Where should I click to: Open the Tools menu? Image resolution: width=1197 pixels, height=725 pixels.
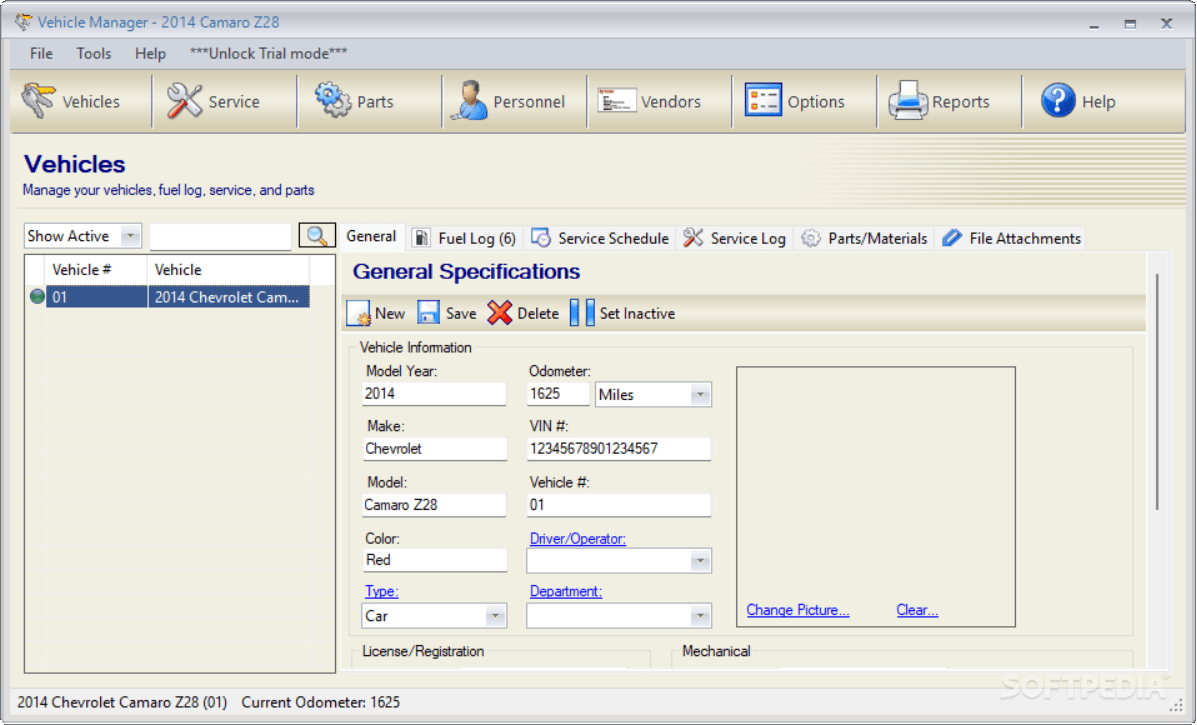click(93, 53)
